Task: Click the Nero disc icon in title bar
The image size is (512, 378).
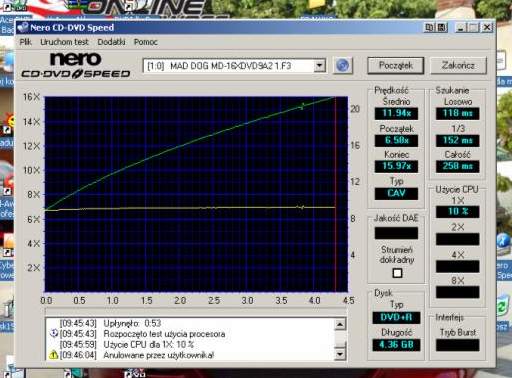Action: [23, 27]
